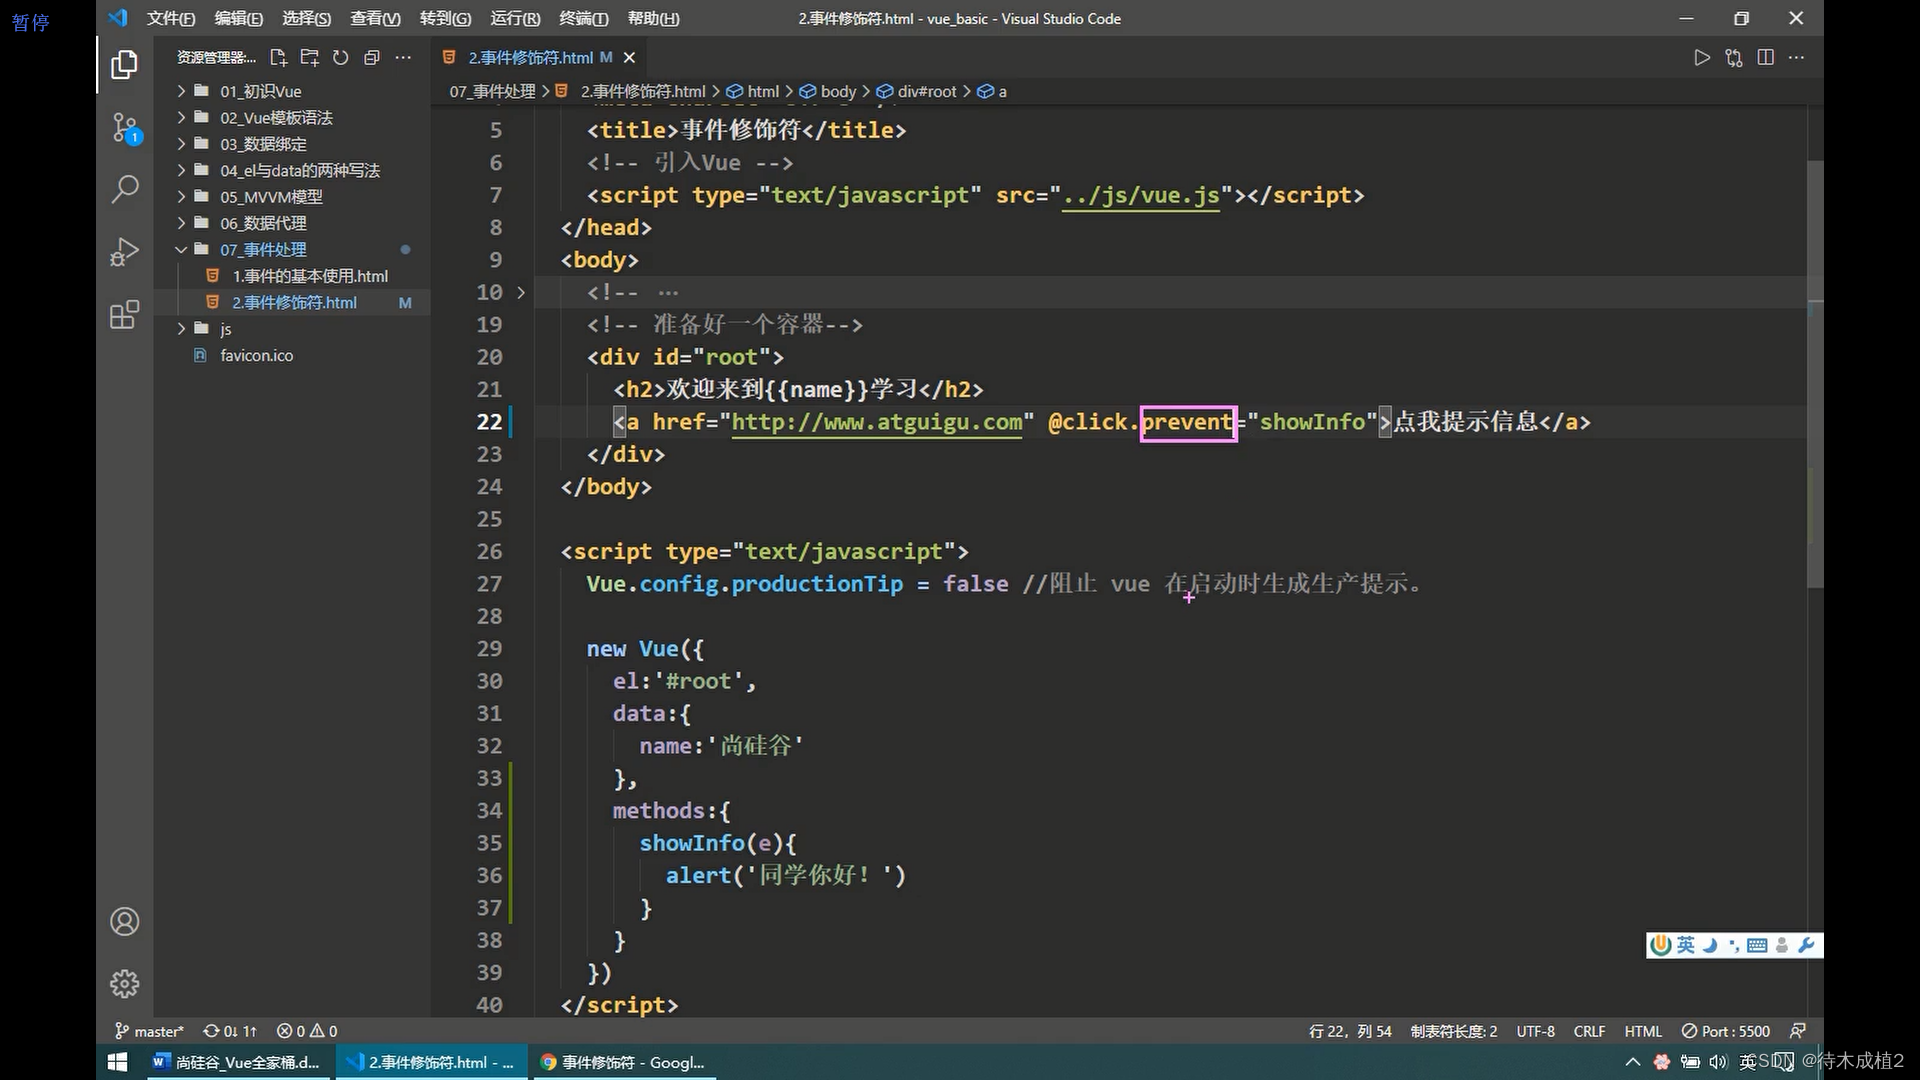Split the editor to the right
This screenshot has width=1920, height=1080.
click(1765, 57)
